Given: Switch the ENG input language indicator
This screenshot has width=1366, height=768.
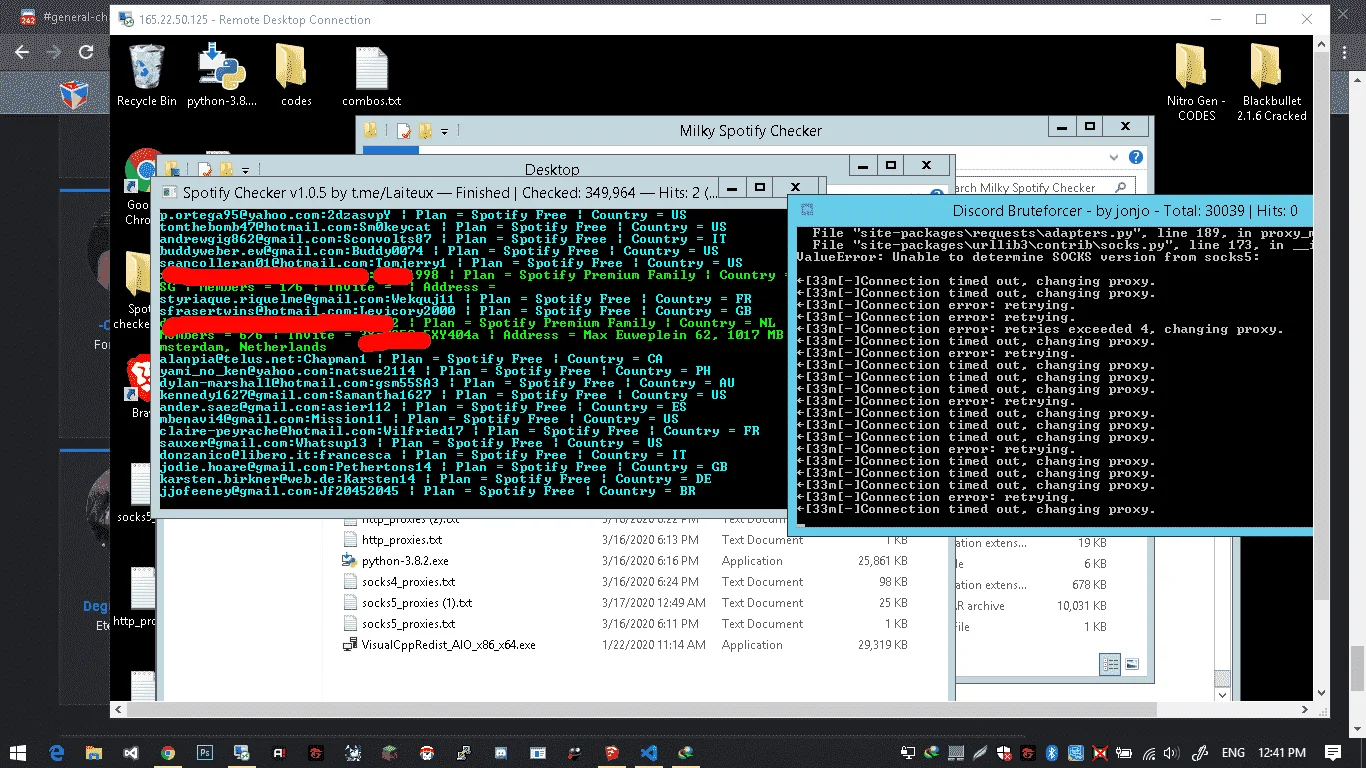Looking at the screenshot, I should 1233,752.
